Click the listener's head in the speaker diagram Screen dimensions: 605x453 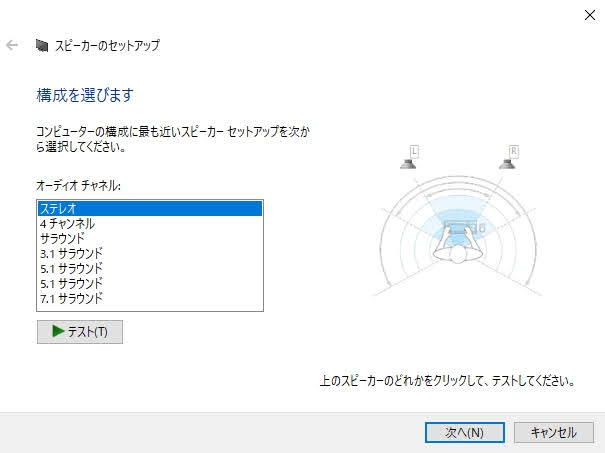coord(461,252)
